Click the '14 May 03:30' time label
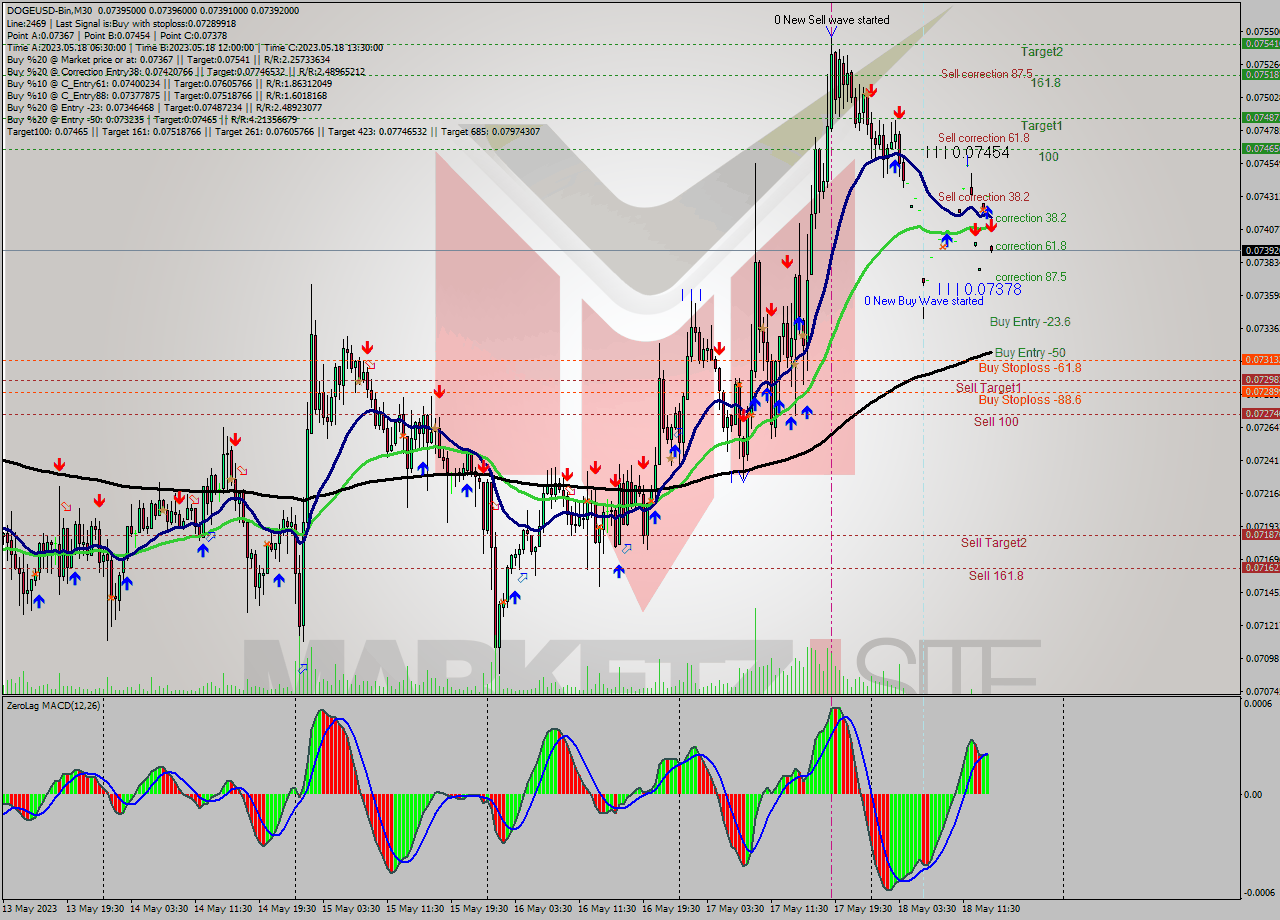 (161, 909)
